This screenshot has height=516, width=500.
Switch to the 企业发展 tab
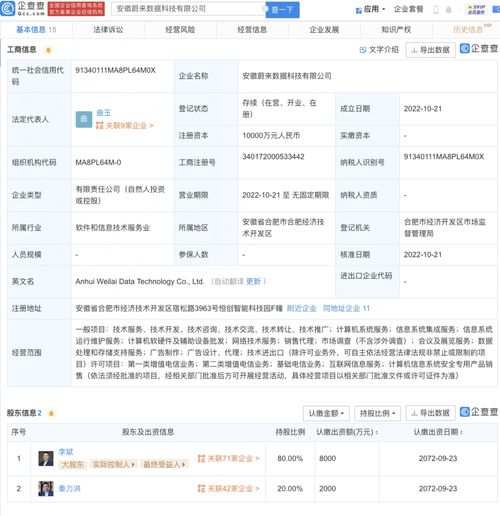(x=324, y=30)
